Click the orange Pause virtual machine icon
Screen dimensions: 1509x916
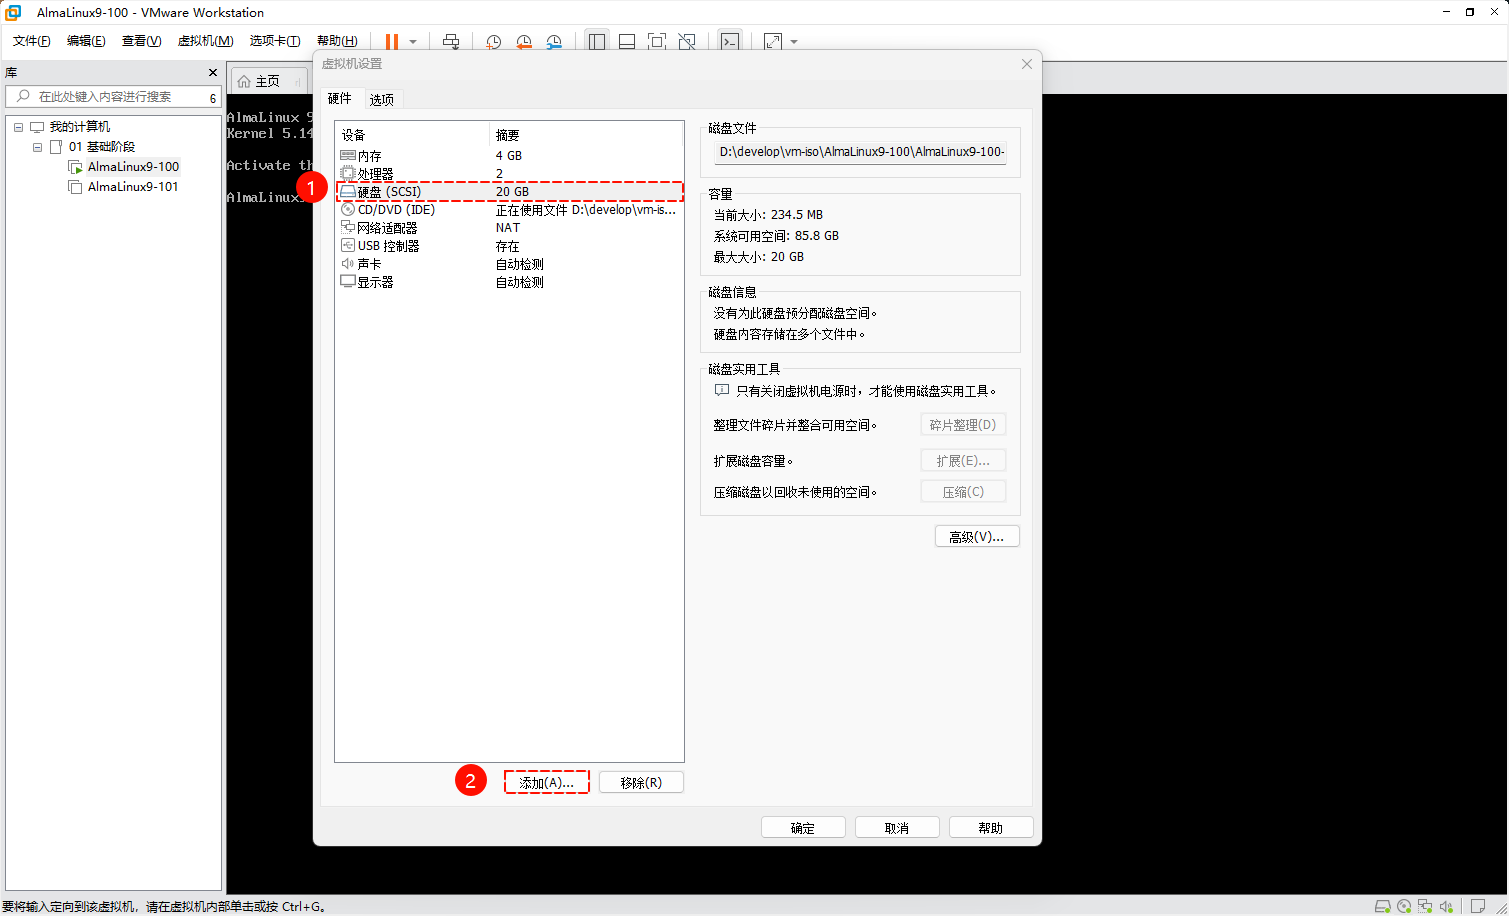point(391,41)
